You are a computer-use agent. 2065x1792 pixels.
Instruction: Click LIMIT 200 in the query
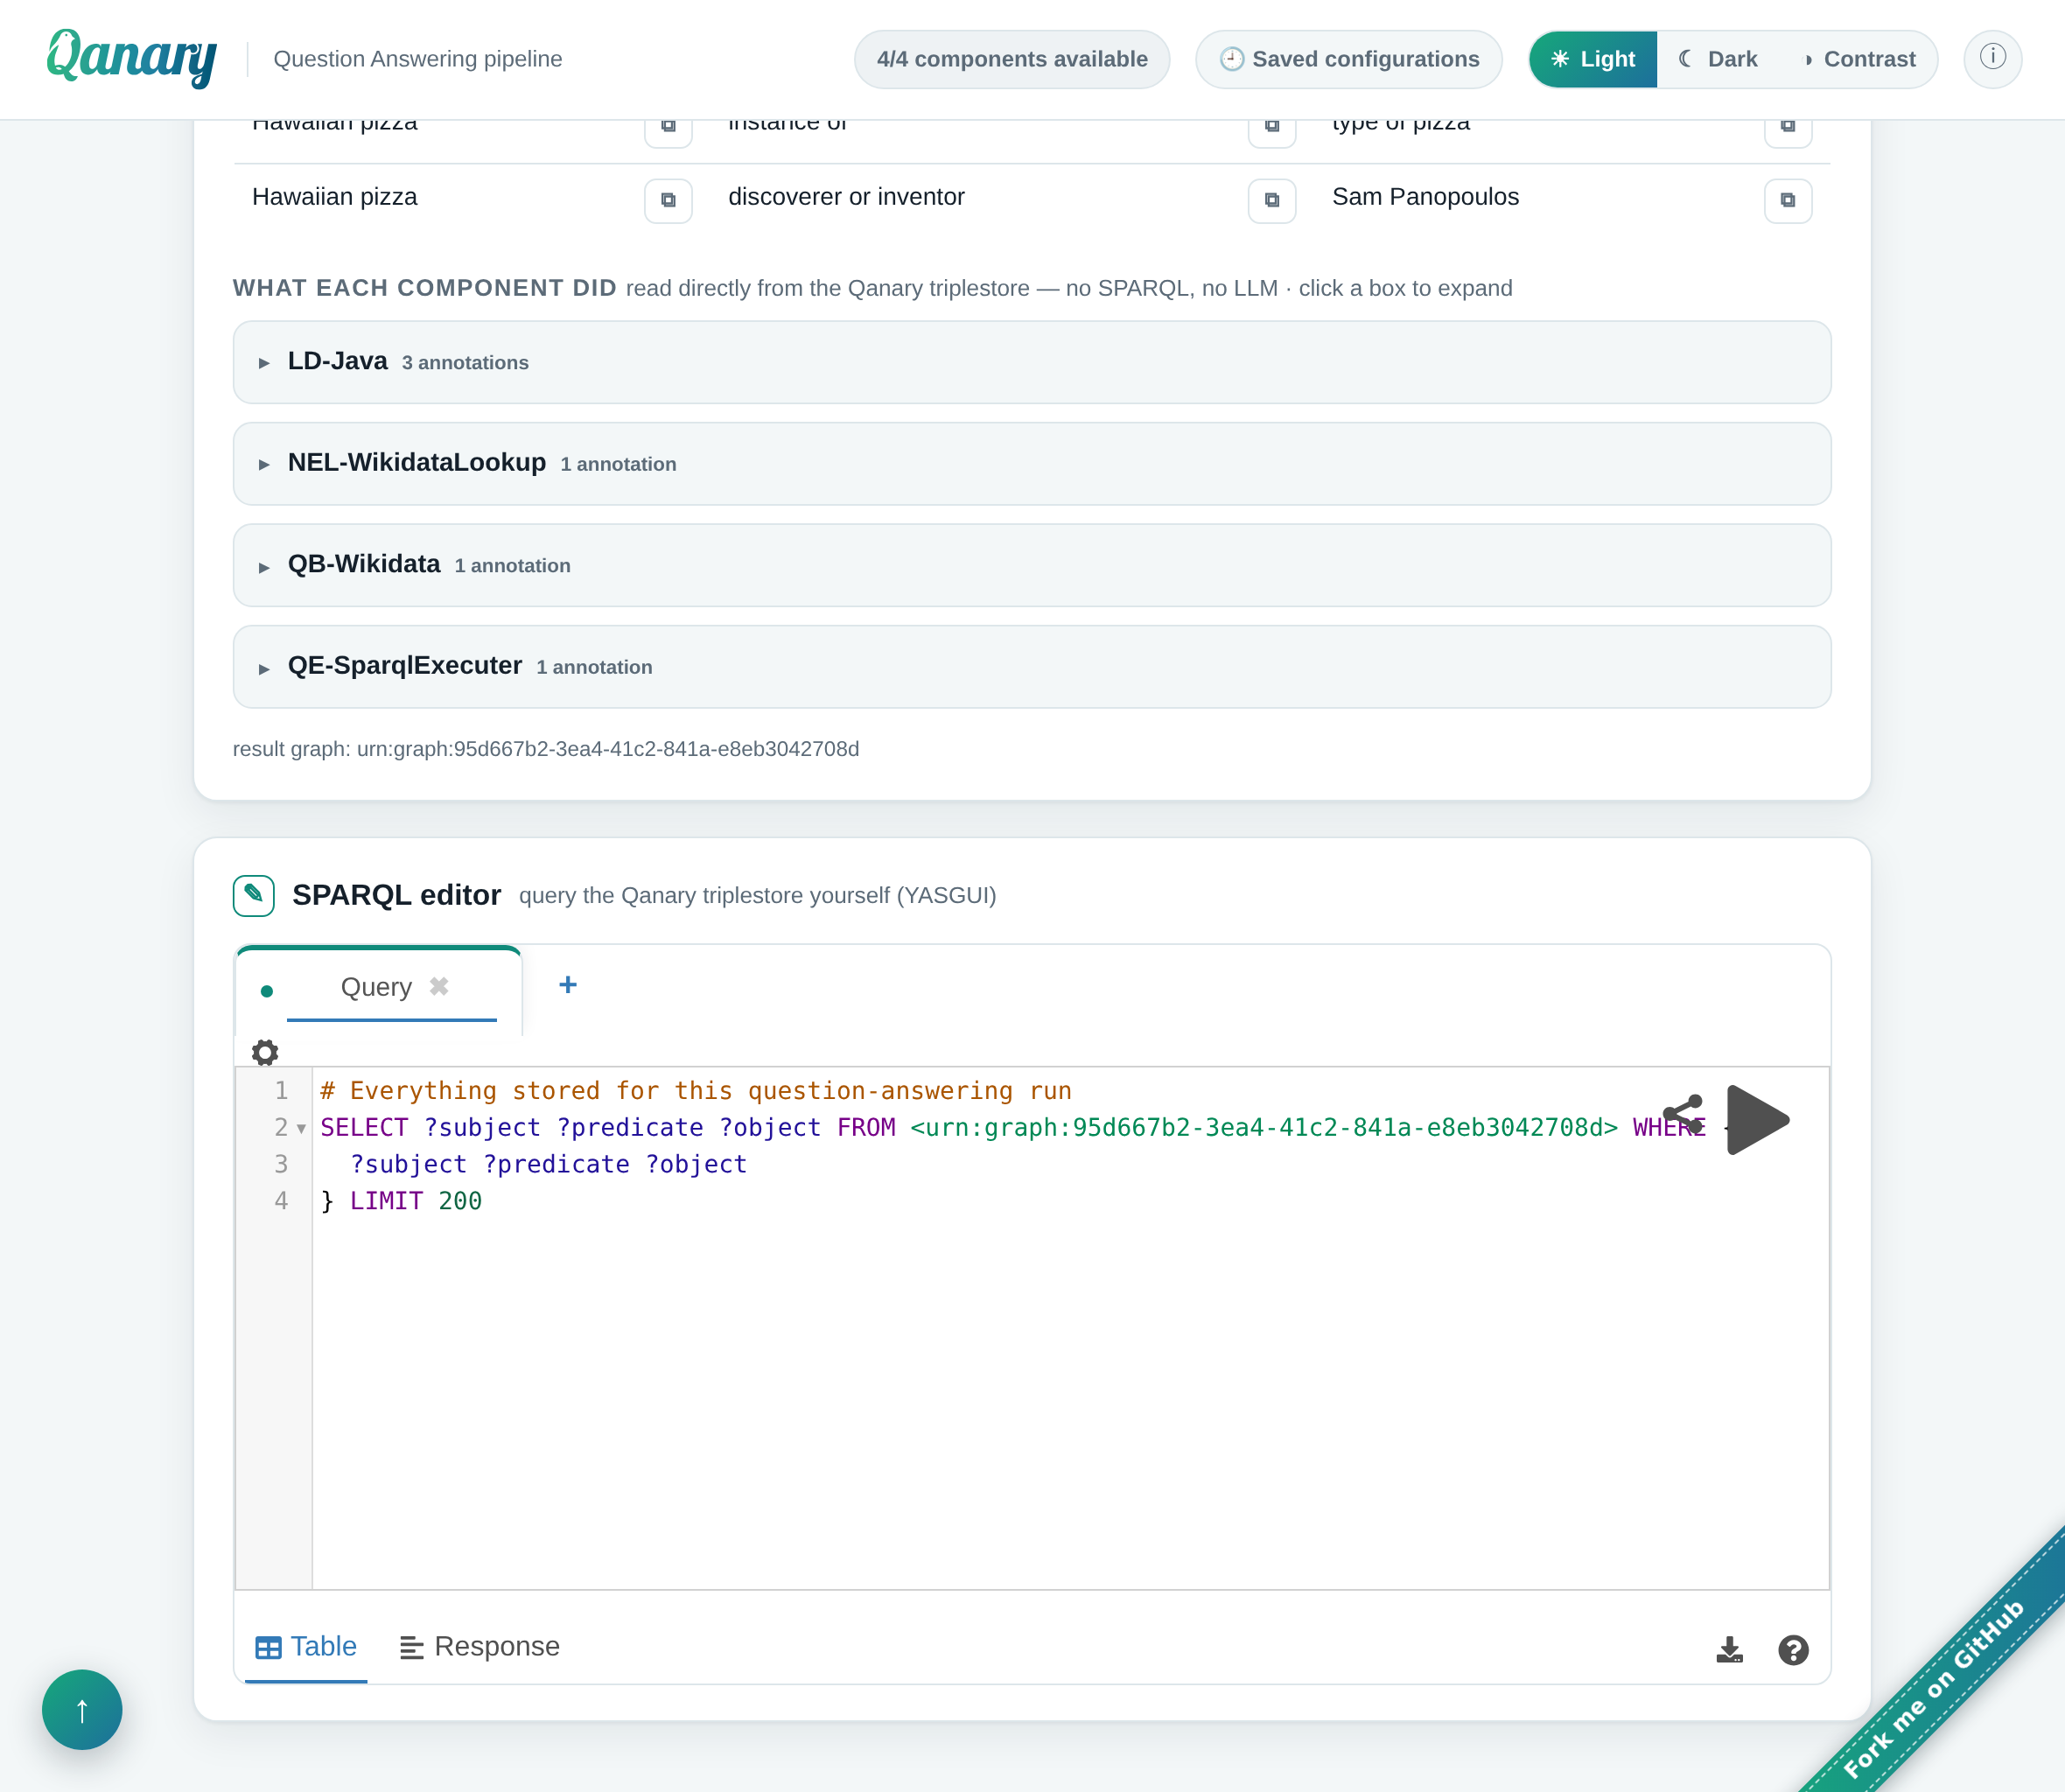pos(415,1201)
